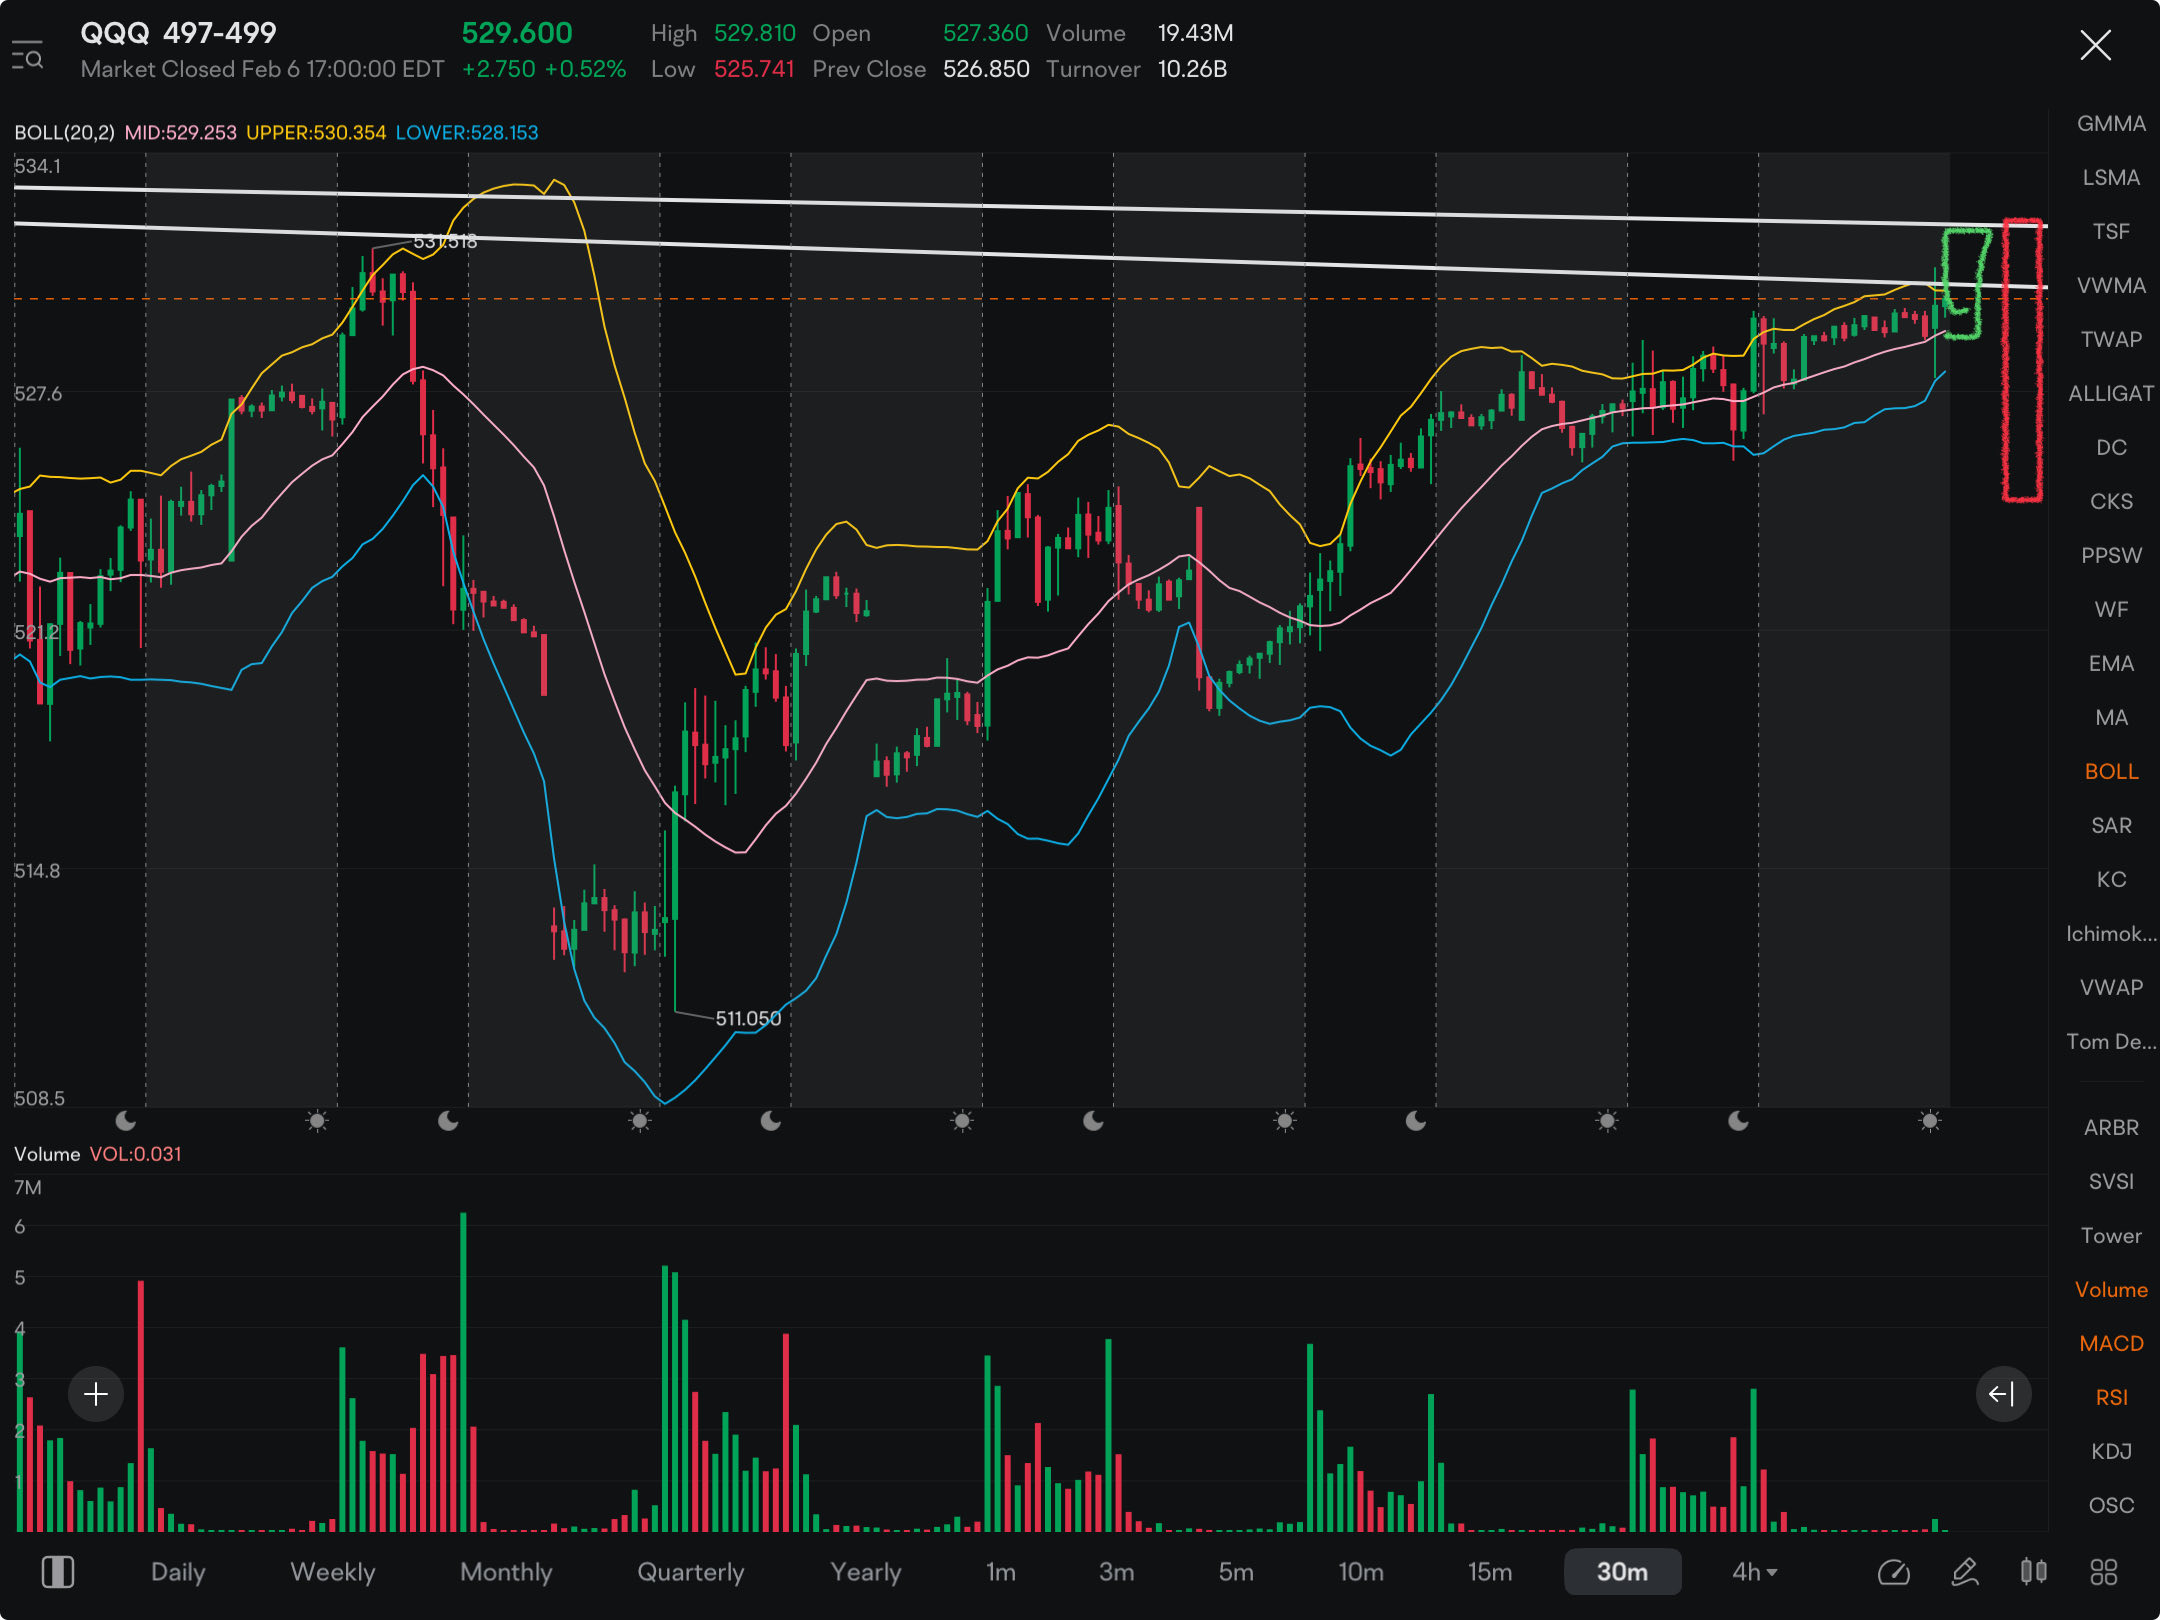Click the QQQ 497-499 ticker title
Screen dimensions: 2160x1620
click(x=178, y=33)
